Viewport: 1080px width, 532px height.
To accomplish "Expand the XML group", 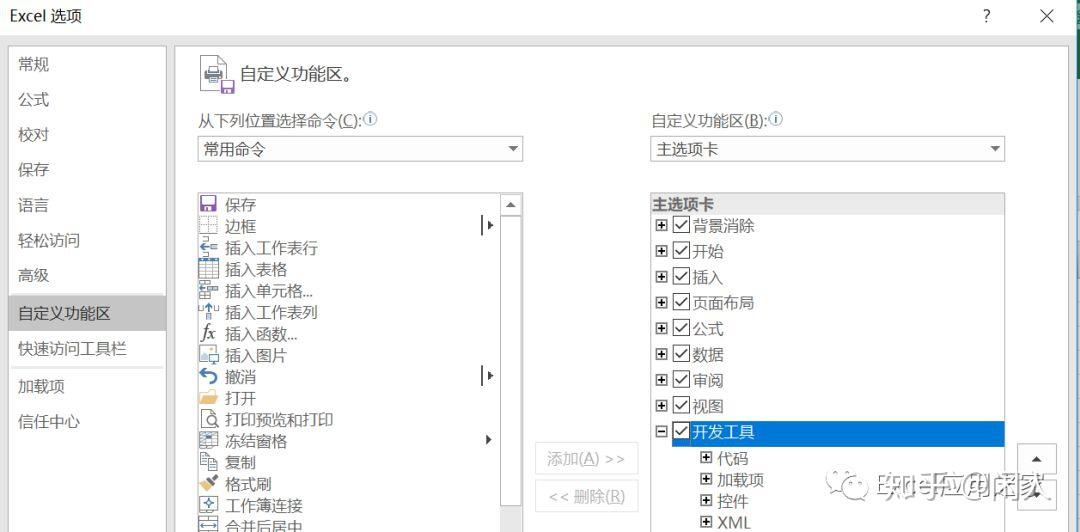I will tap(705, 522).
